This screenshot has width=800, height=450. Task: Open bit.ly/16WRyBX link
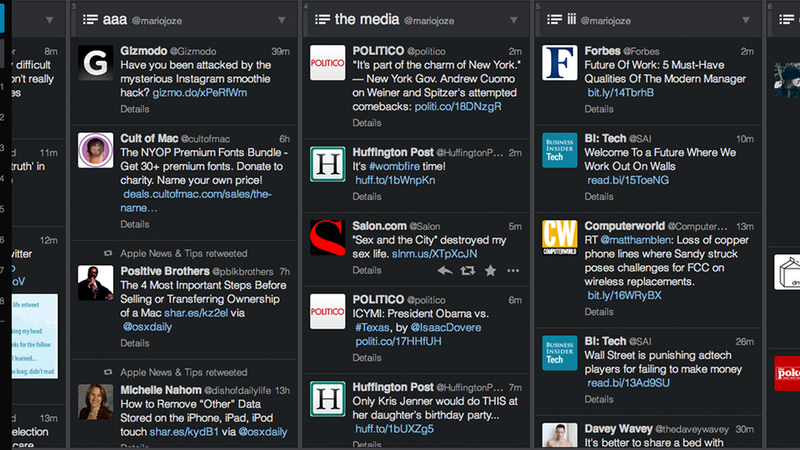coord(624,295)
